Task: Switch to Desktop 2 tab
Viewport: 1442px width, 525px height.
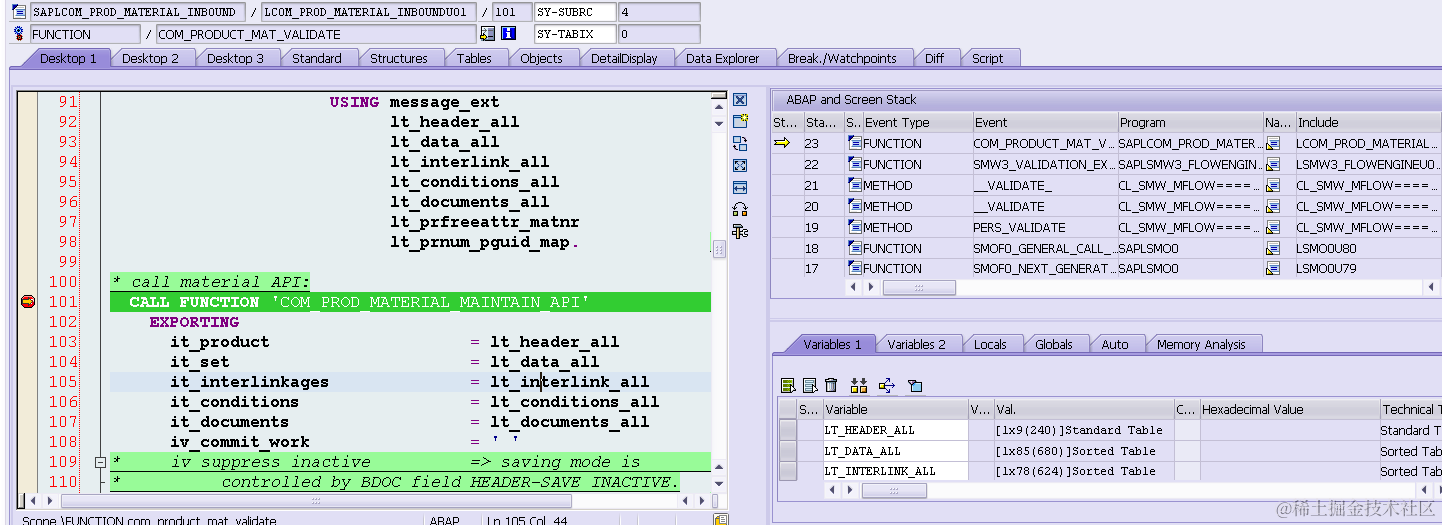Action: (150, 58)
